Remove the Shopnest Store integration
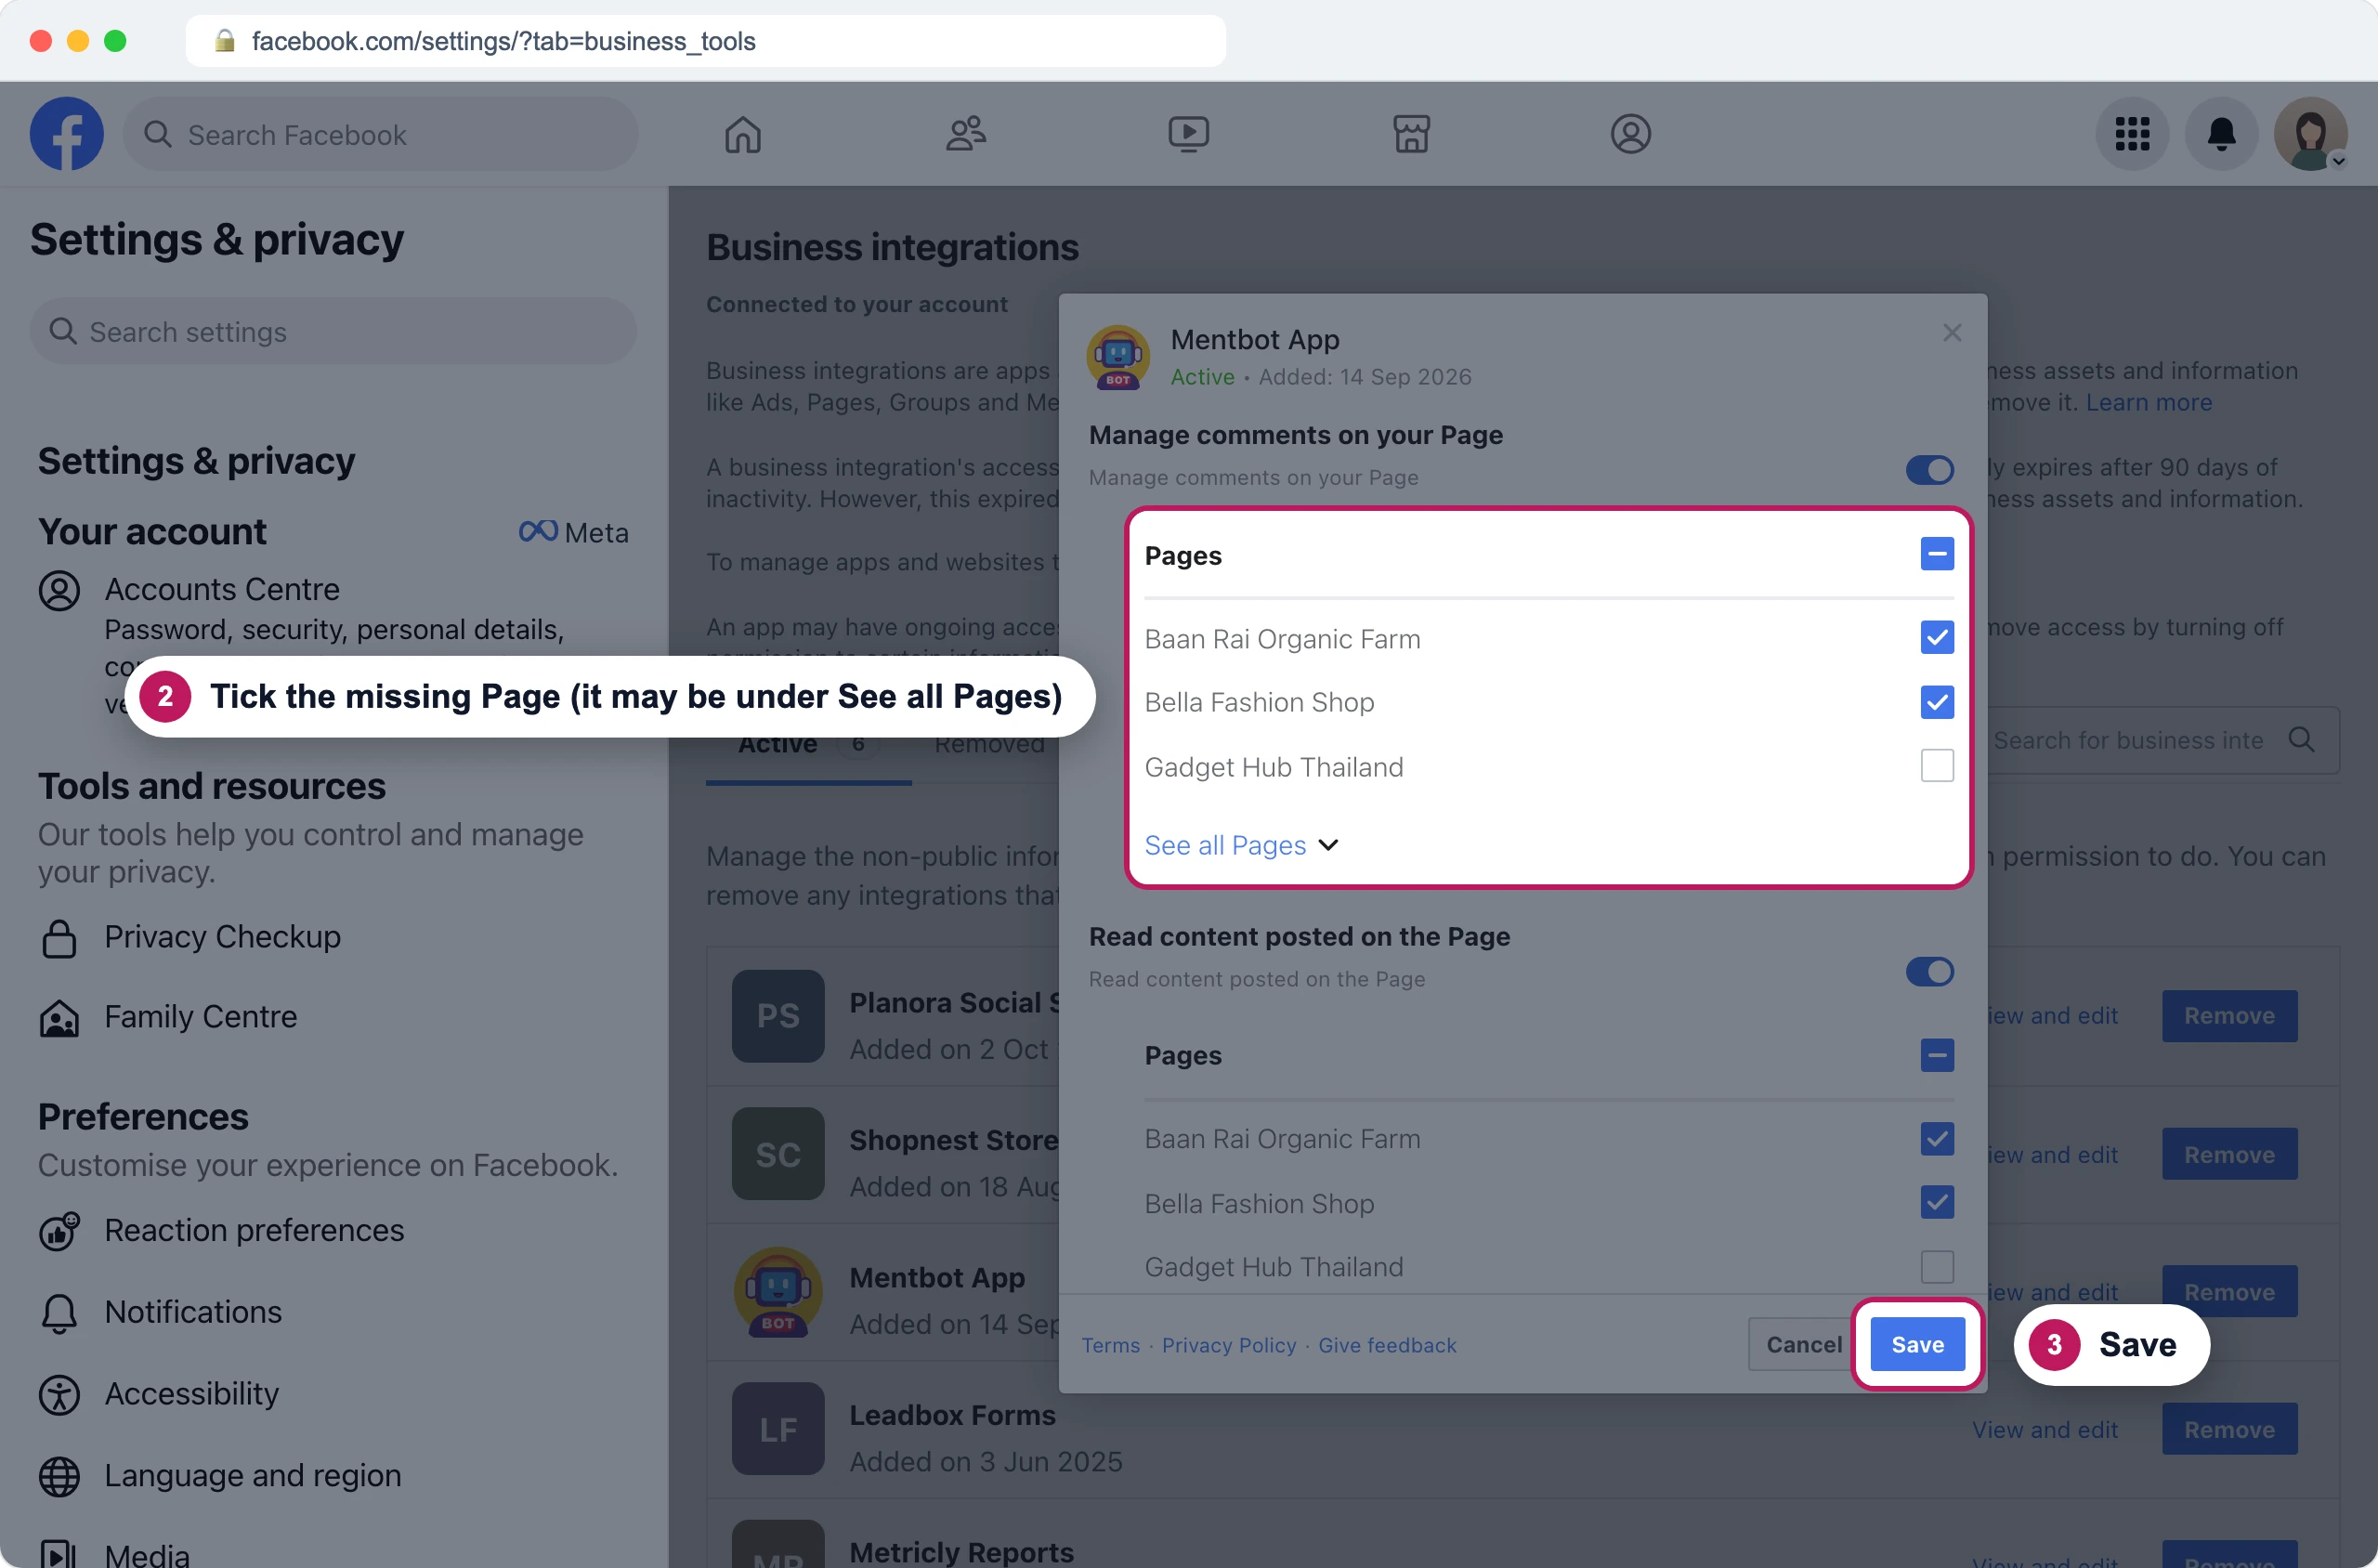Screen dimensions: 2378x1568 [2229, 1154]
